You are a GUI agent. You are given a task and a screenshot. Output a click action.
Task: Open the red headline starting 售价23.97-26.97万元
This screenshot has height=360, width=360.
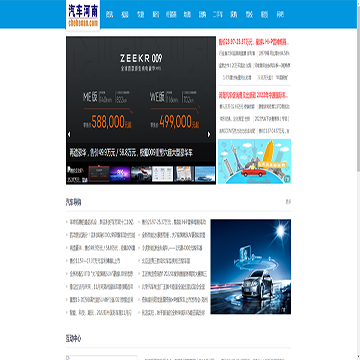click(x=254, y=42)
